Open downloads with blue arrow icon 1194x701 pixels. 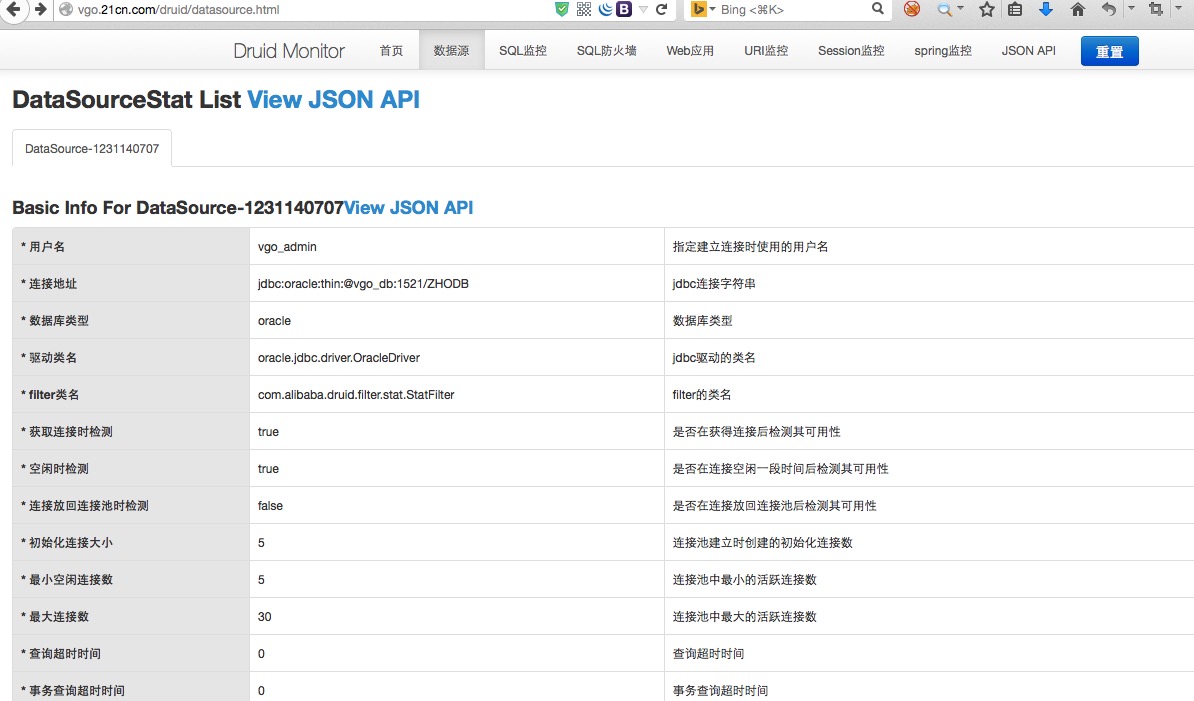(x=1046, y=9)
